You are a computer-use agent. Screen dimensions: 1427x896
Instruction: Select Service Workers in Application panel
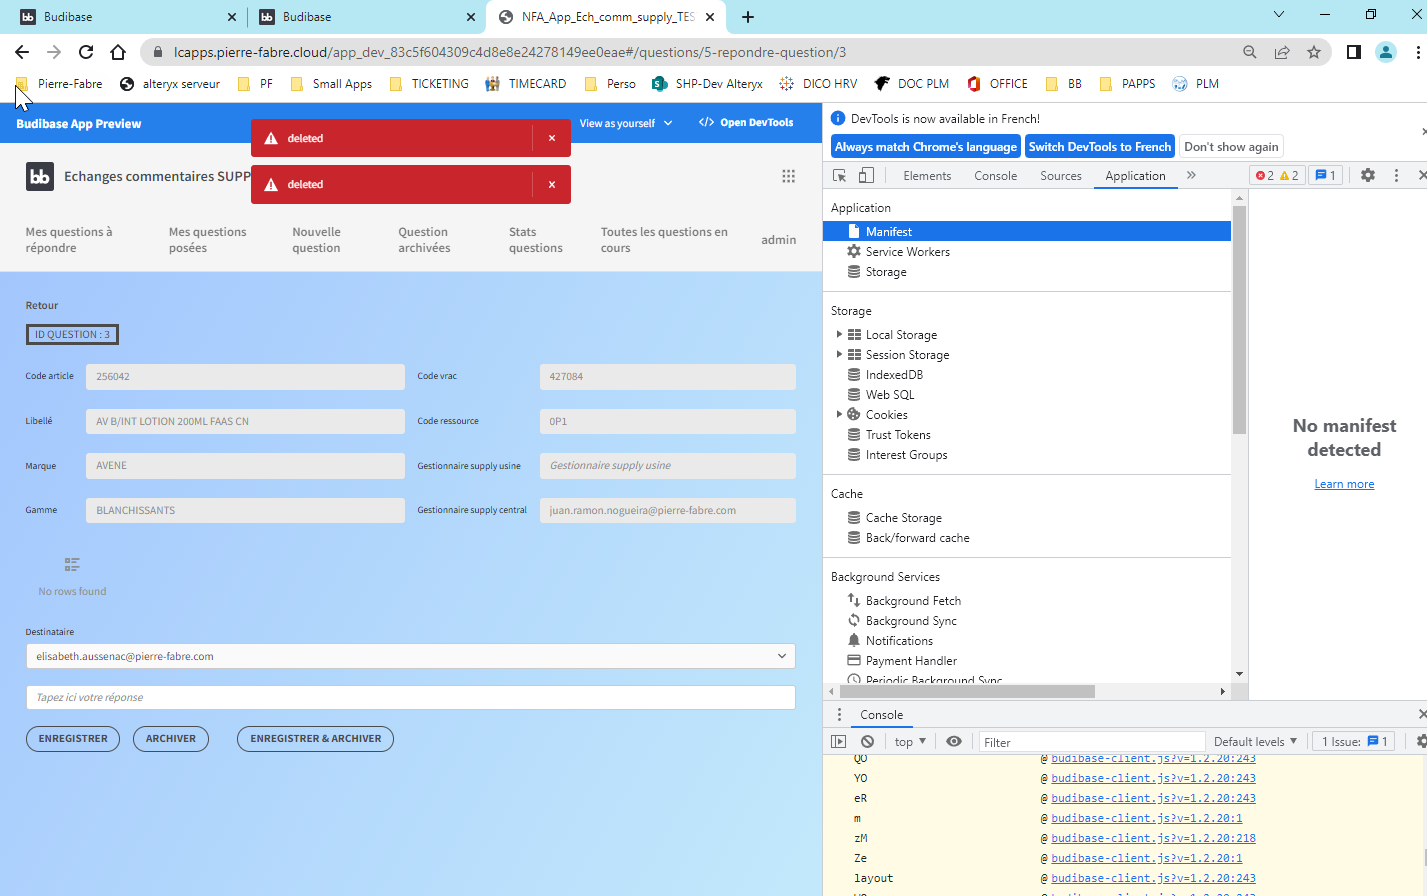[907, 252]
